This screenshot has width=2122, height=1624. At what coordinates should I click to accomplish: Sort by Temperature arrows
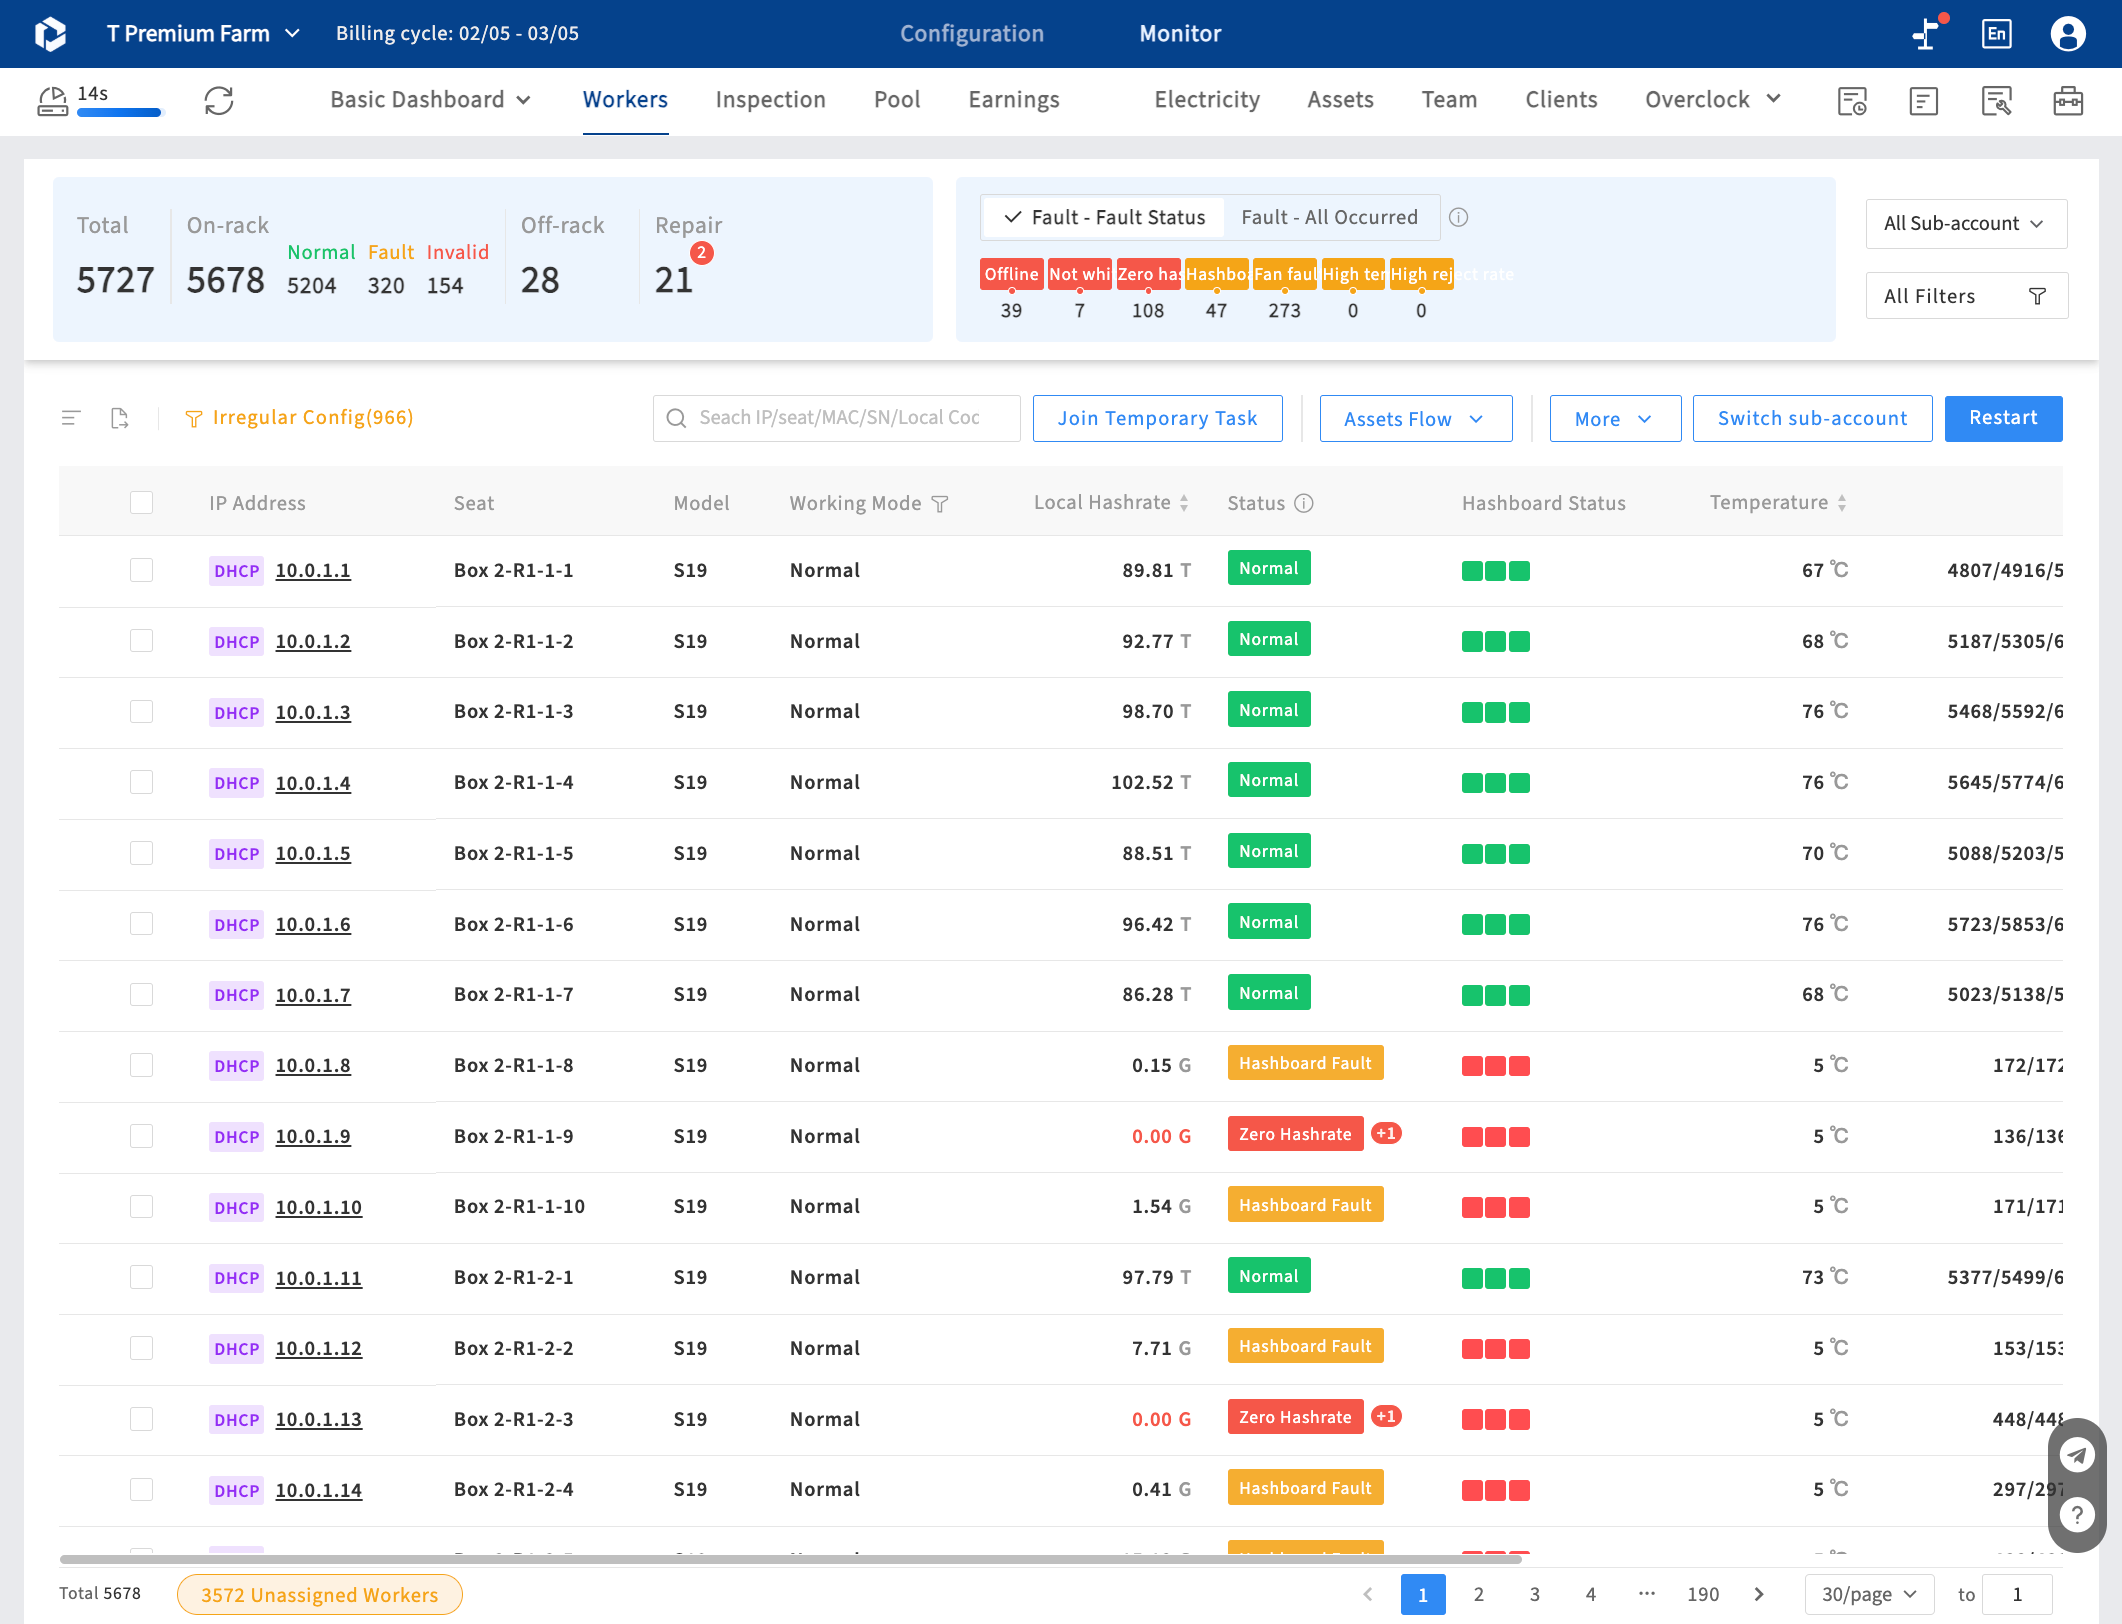pos(1842,503)
